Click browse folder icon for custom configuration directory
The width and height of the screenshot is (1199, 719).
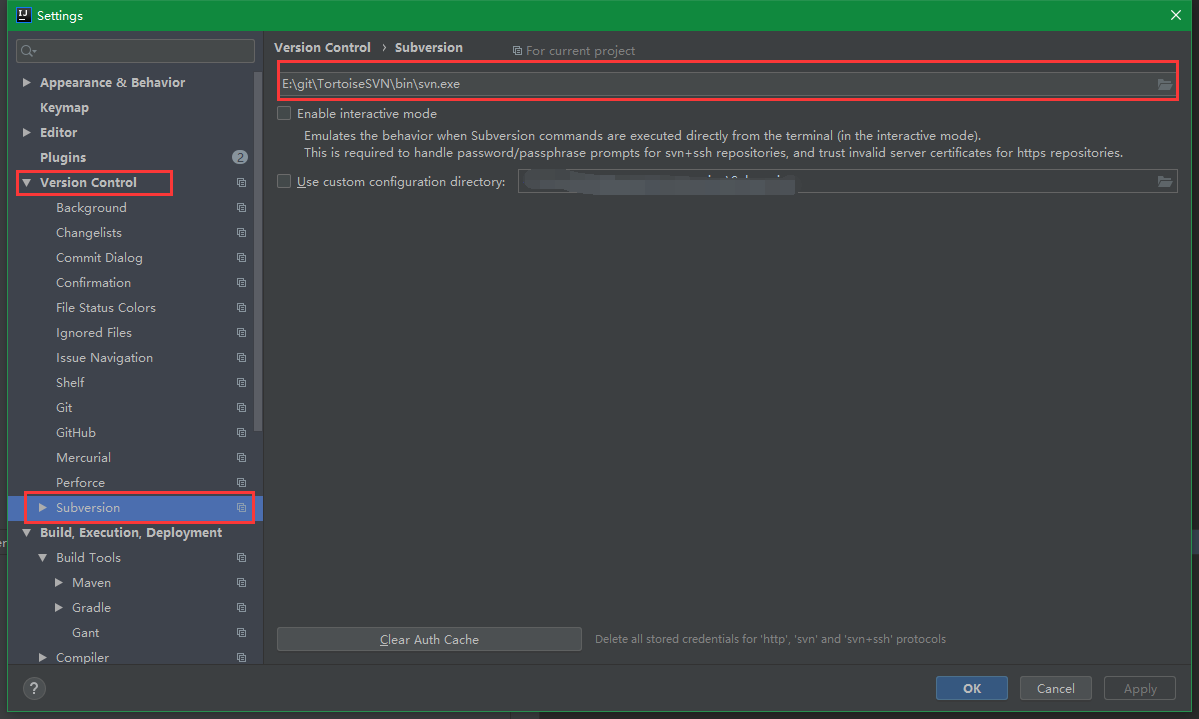point(1164,181)
